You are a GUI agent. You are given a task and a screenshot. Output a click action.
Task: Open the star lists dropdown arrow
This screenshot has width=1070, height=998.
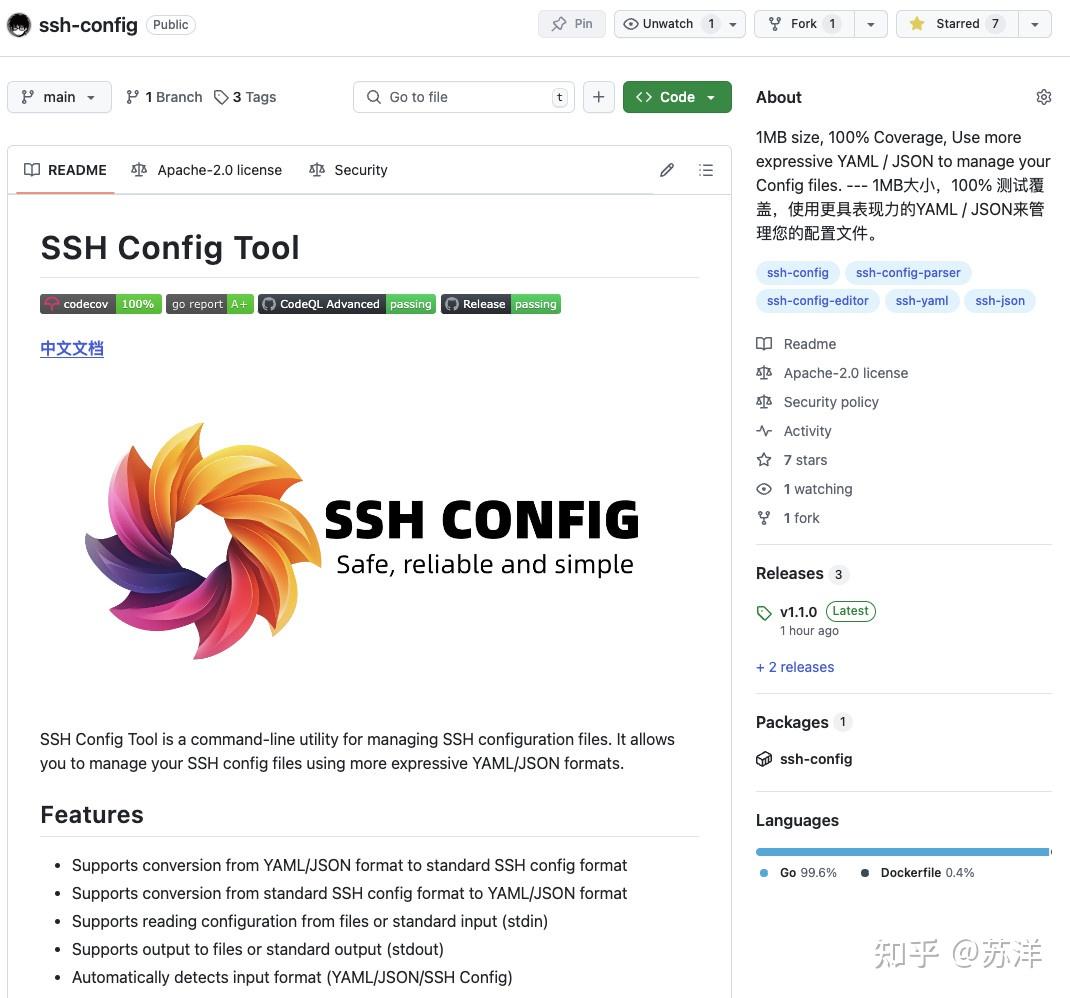(1035, 24)
